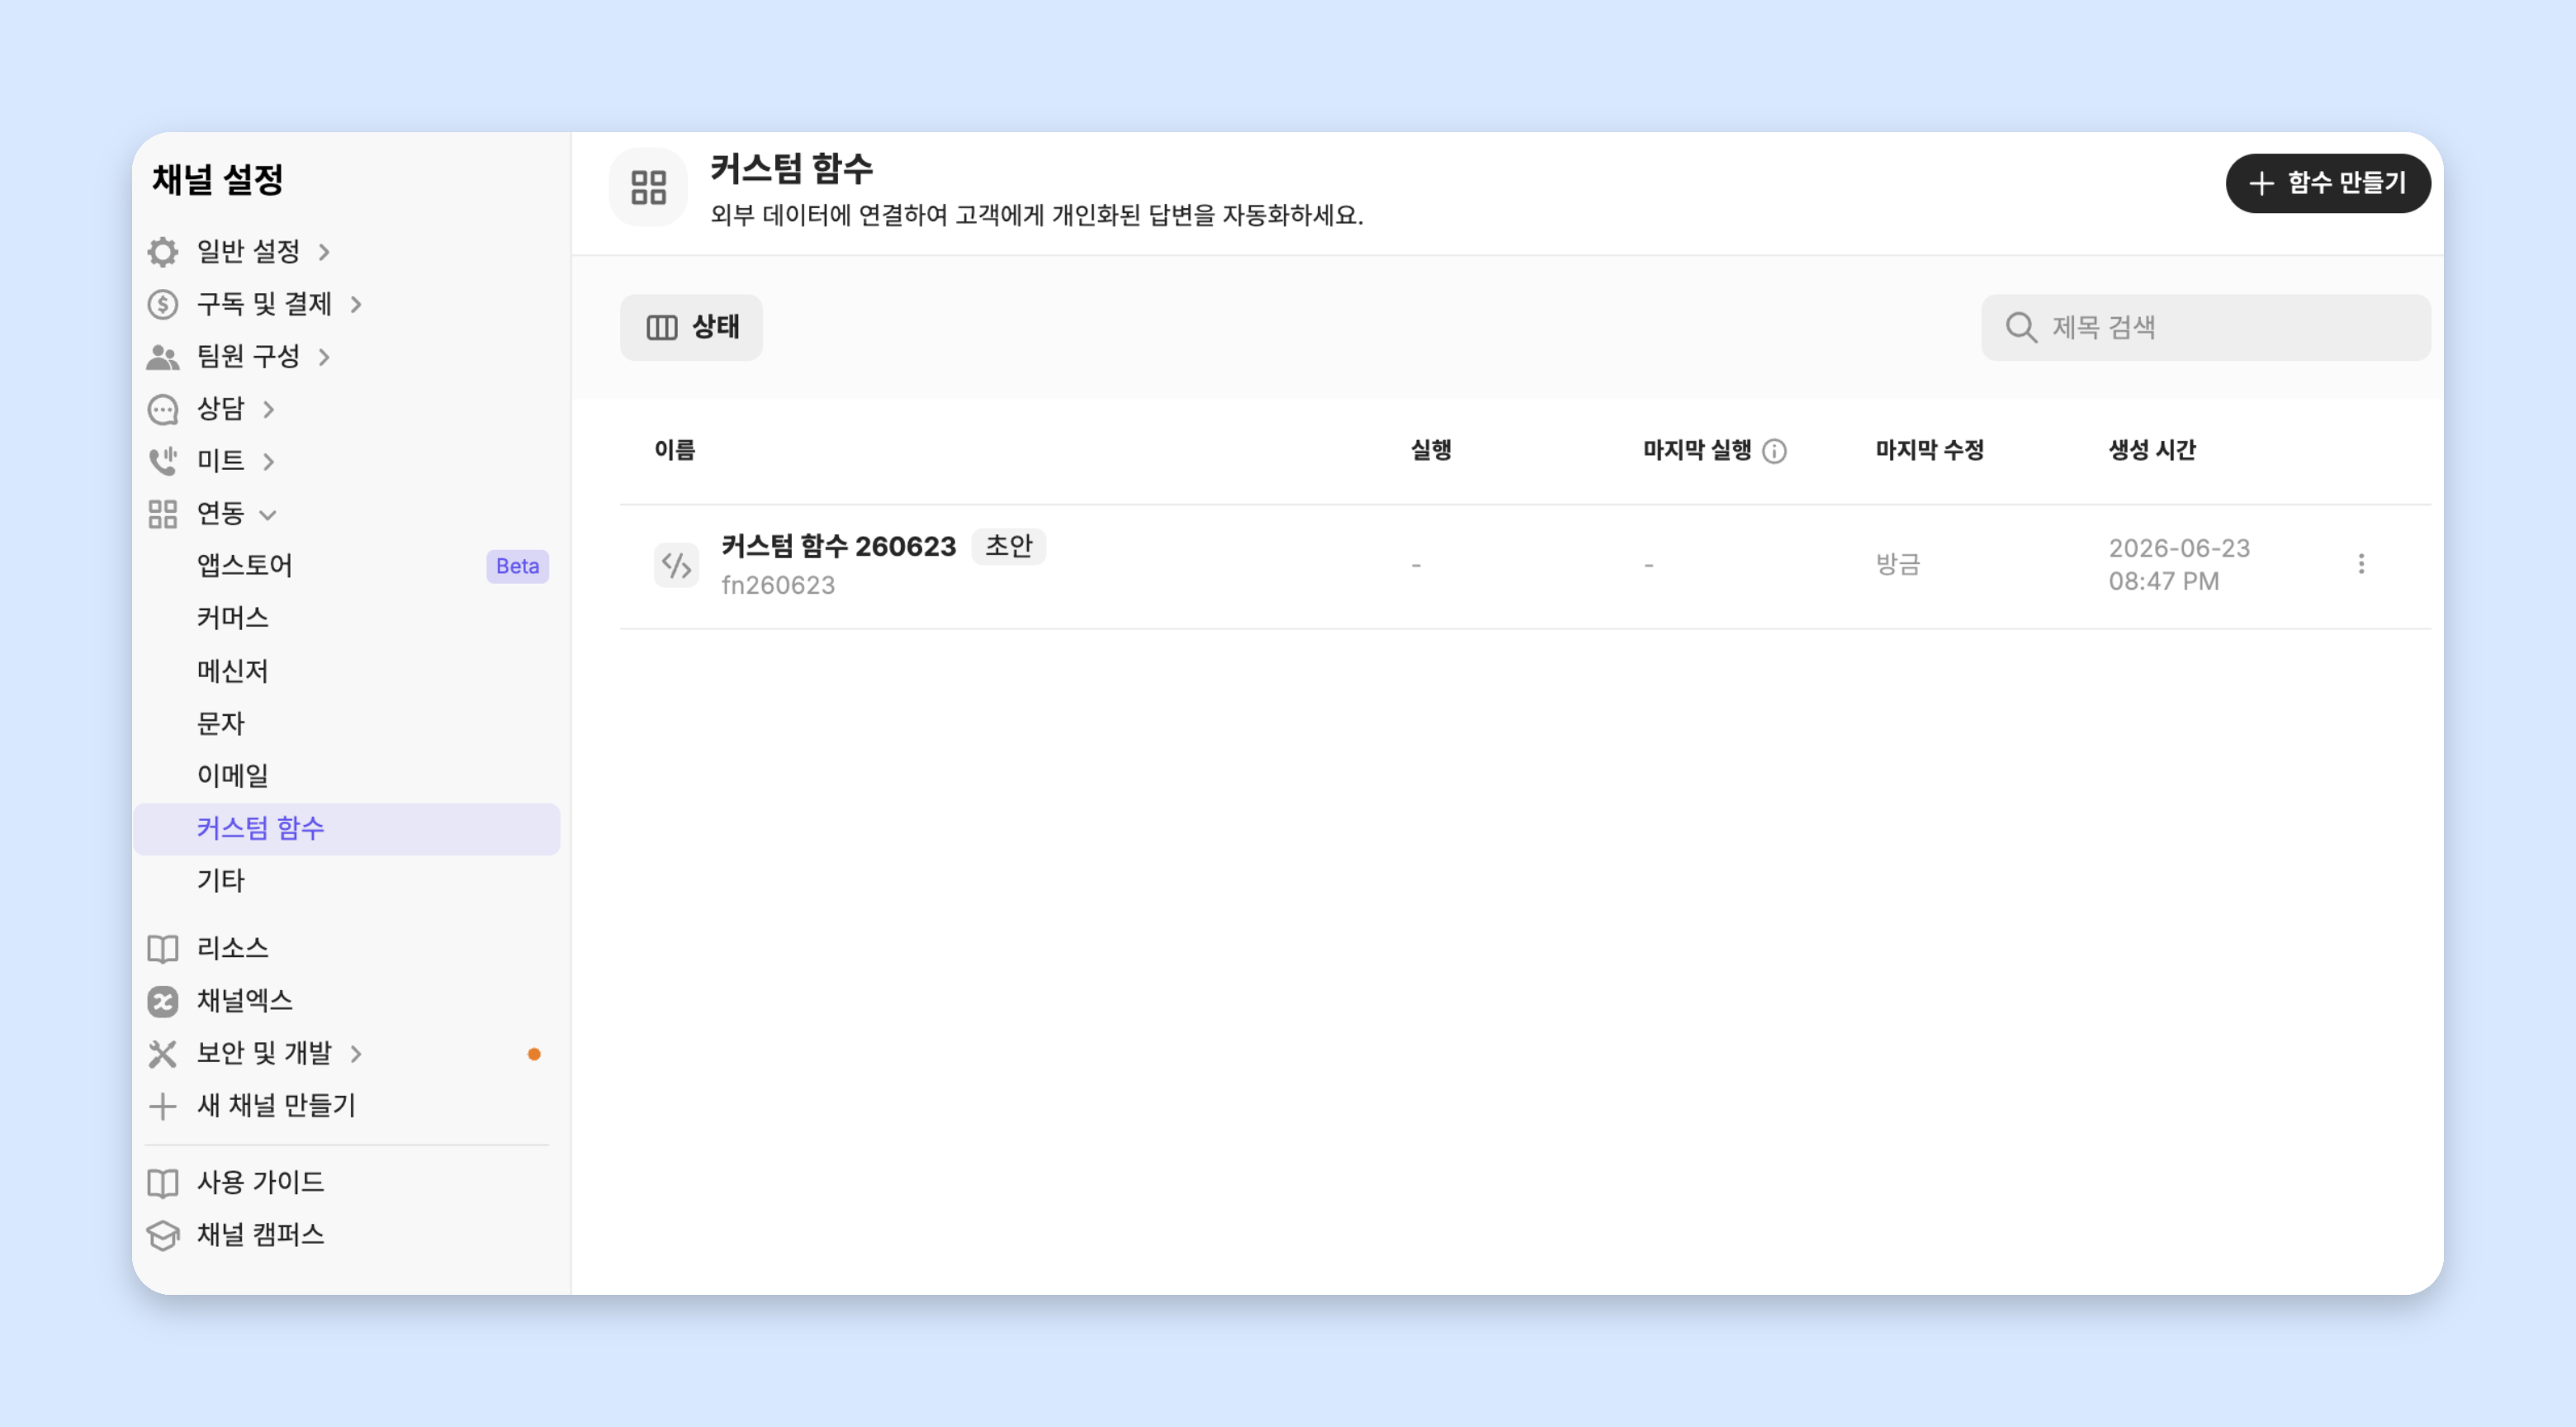2576x1427 pixels.
Task: Click the magnifier icon in search box
Action: tap(2021, 327)
